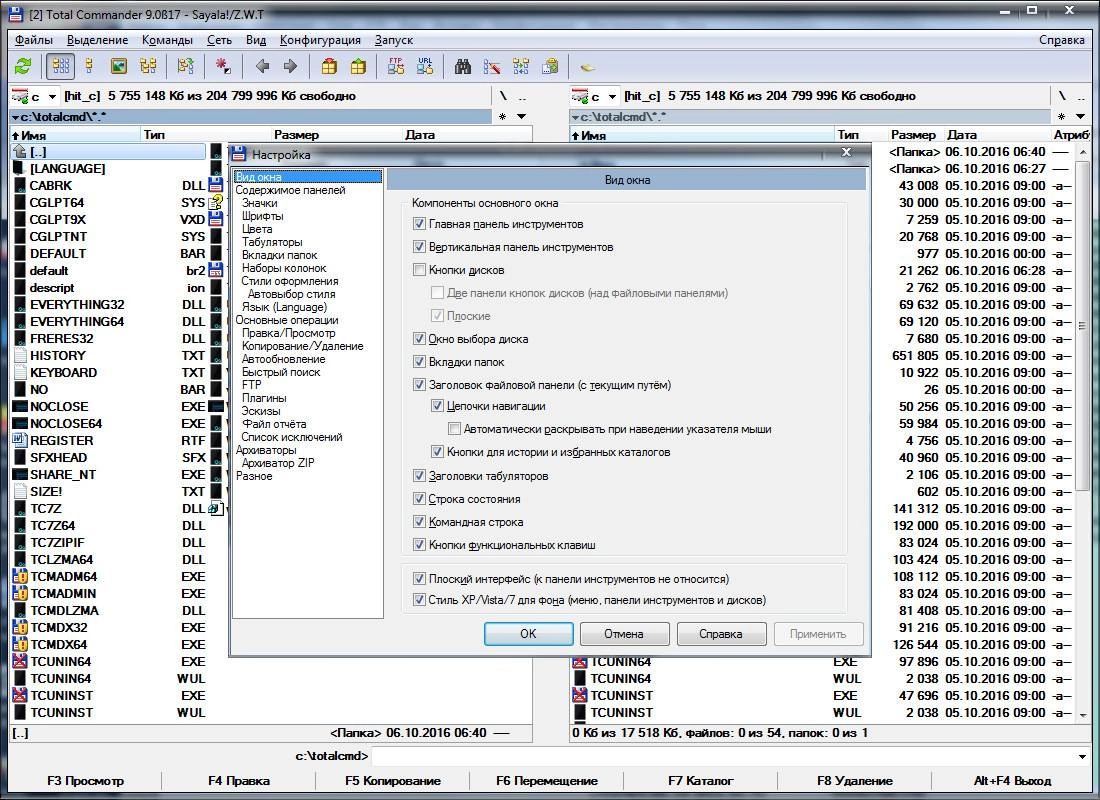Viewport: 1100px width, 800px height.
Task: Open right panel directory history arrow
Action: click(x=1081, y=116)
